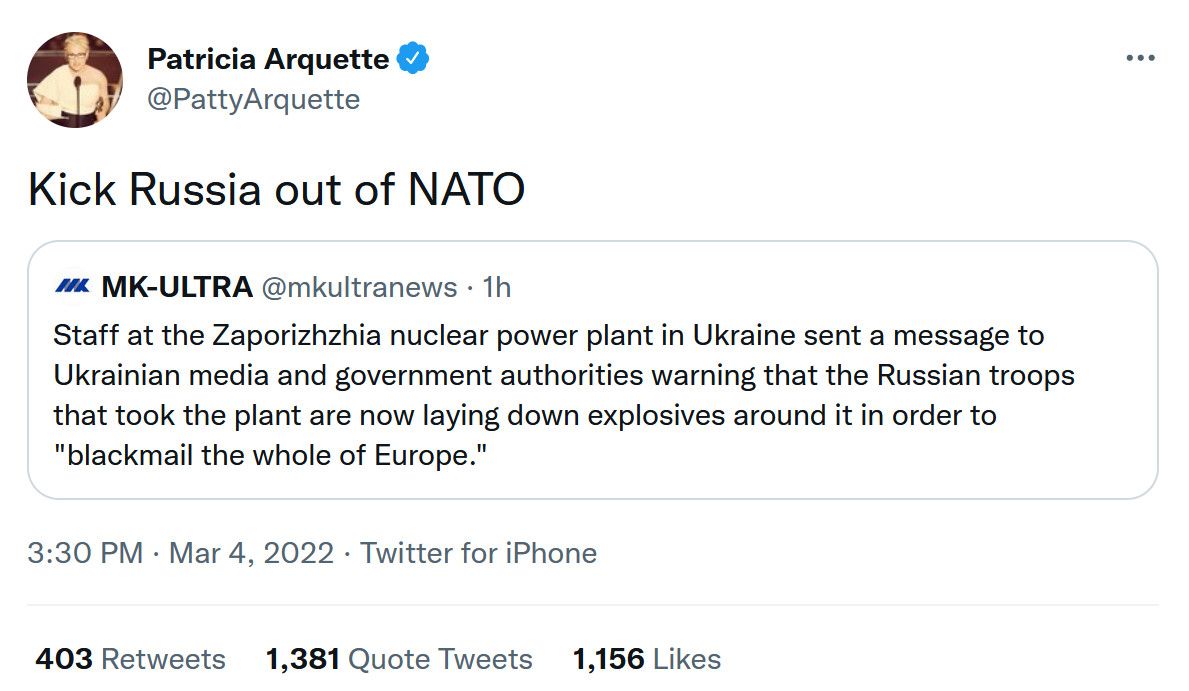Open the Twitter for iPhone source link
Screen dimensions: 1189x691
click(478, 553)
